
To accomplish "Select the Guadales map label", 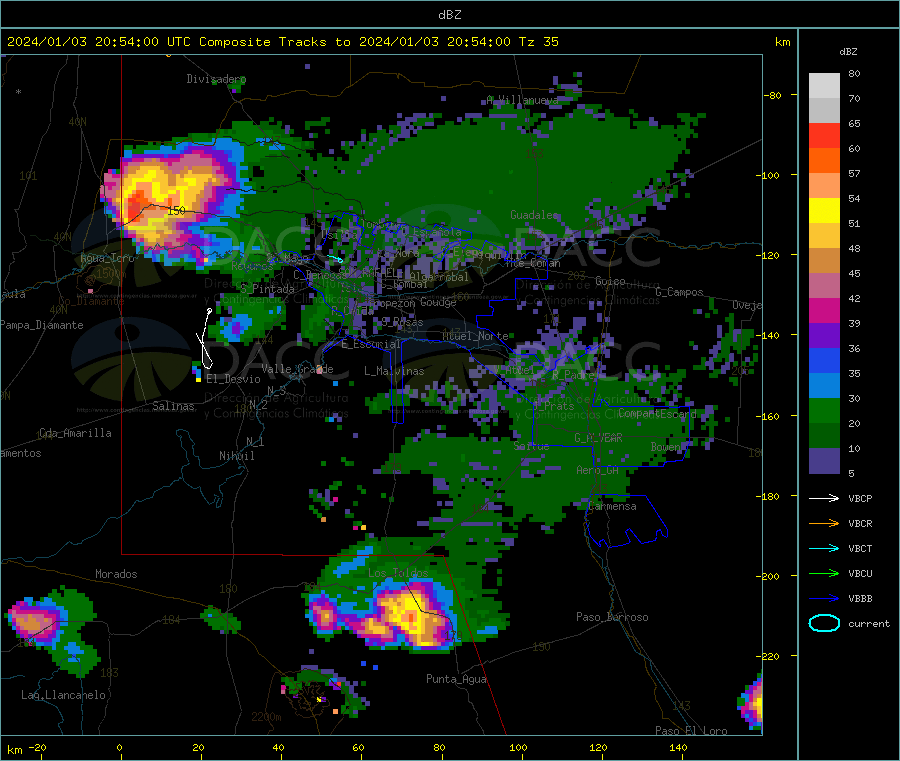I will [534, 215].
